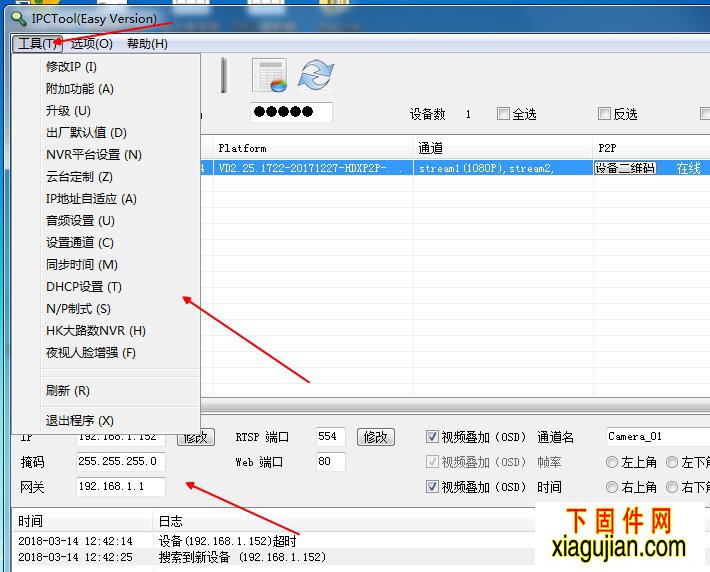Click the RTSP 端口 field showing 554
The width and height of the screenshot is (710, 572).
click(331, 437)
